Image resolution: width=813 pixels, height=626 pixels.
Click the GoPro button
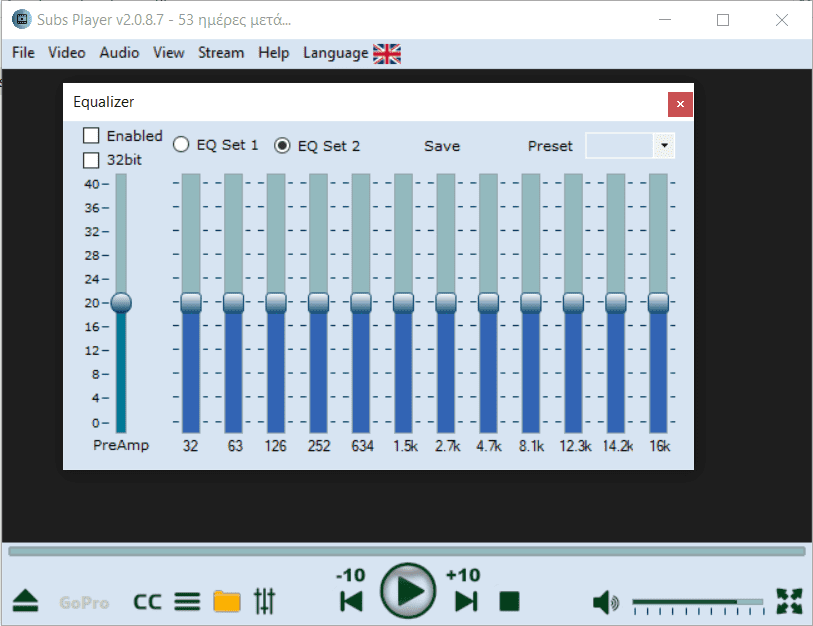(84, 603)
